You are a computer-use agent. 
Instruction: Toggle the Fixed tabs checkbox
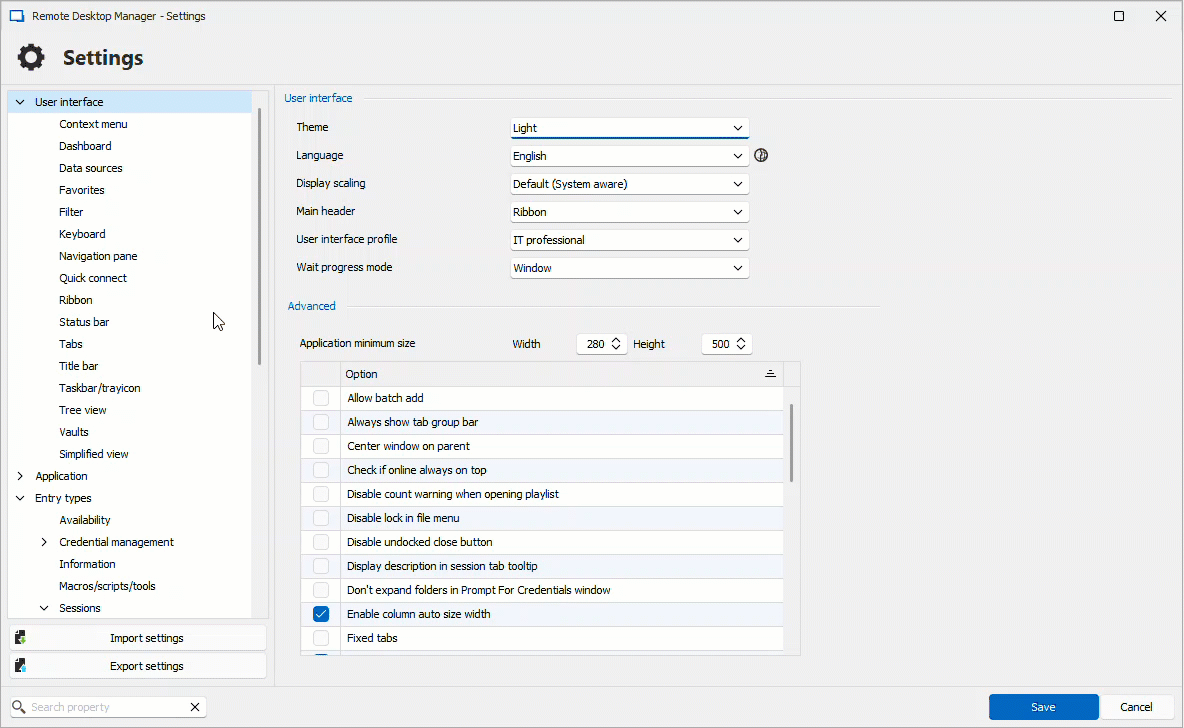pyautogui.click(x=321, y=638)
